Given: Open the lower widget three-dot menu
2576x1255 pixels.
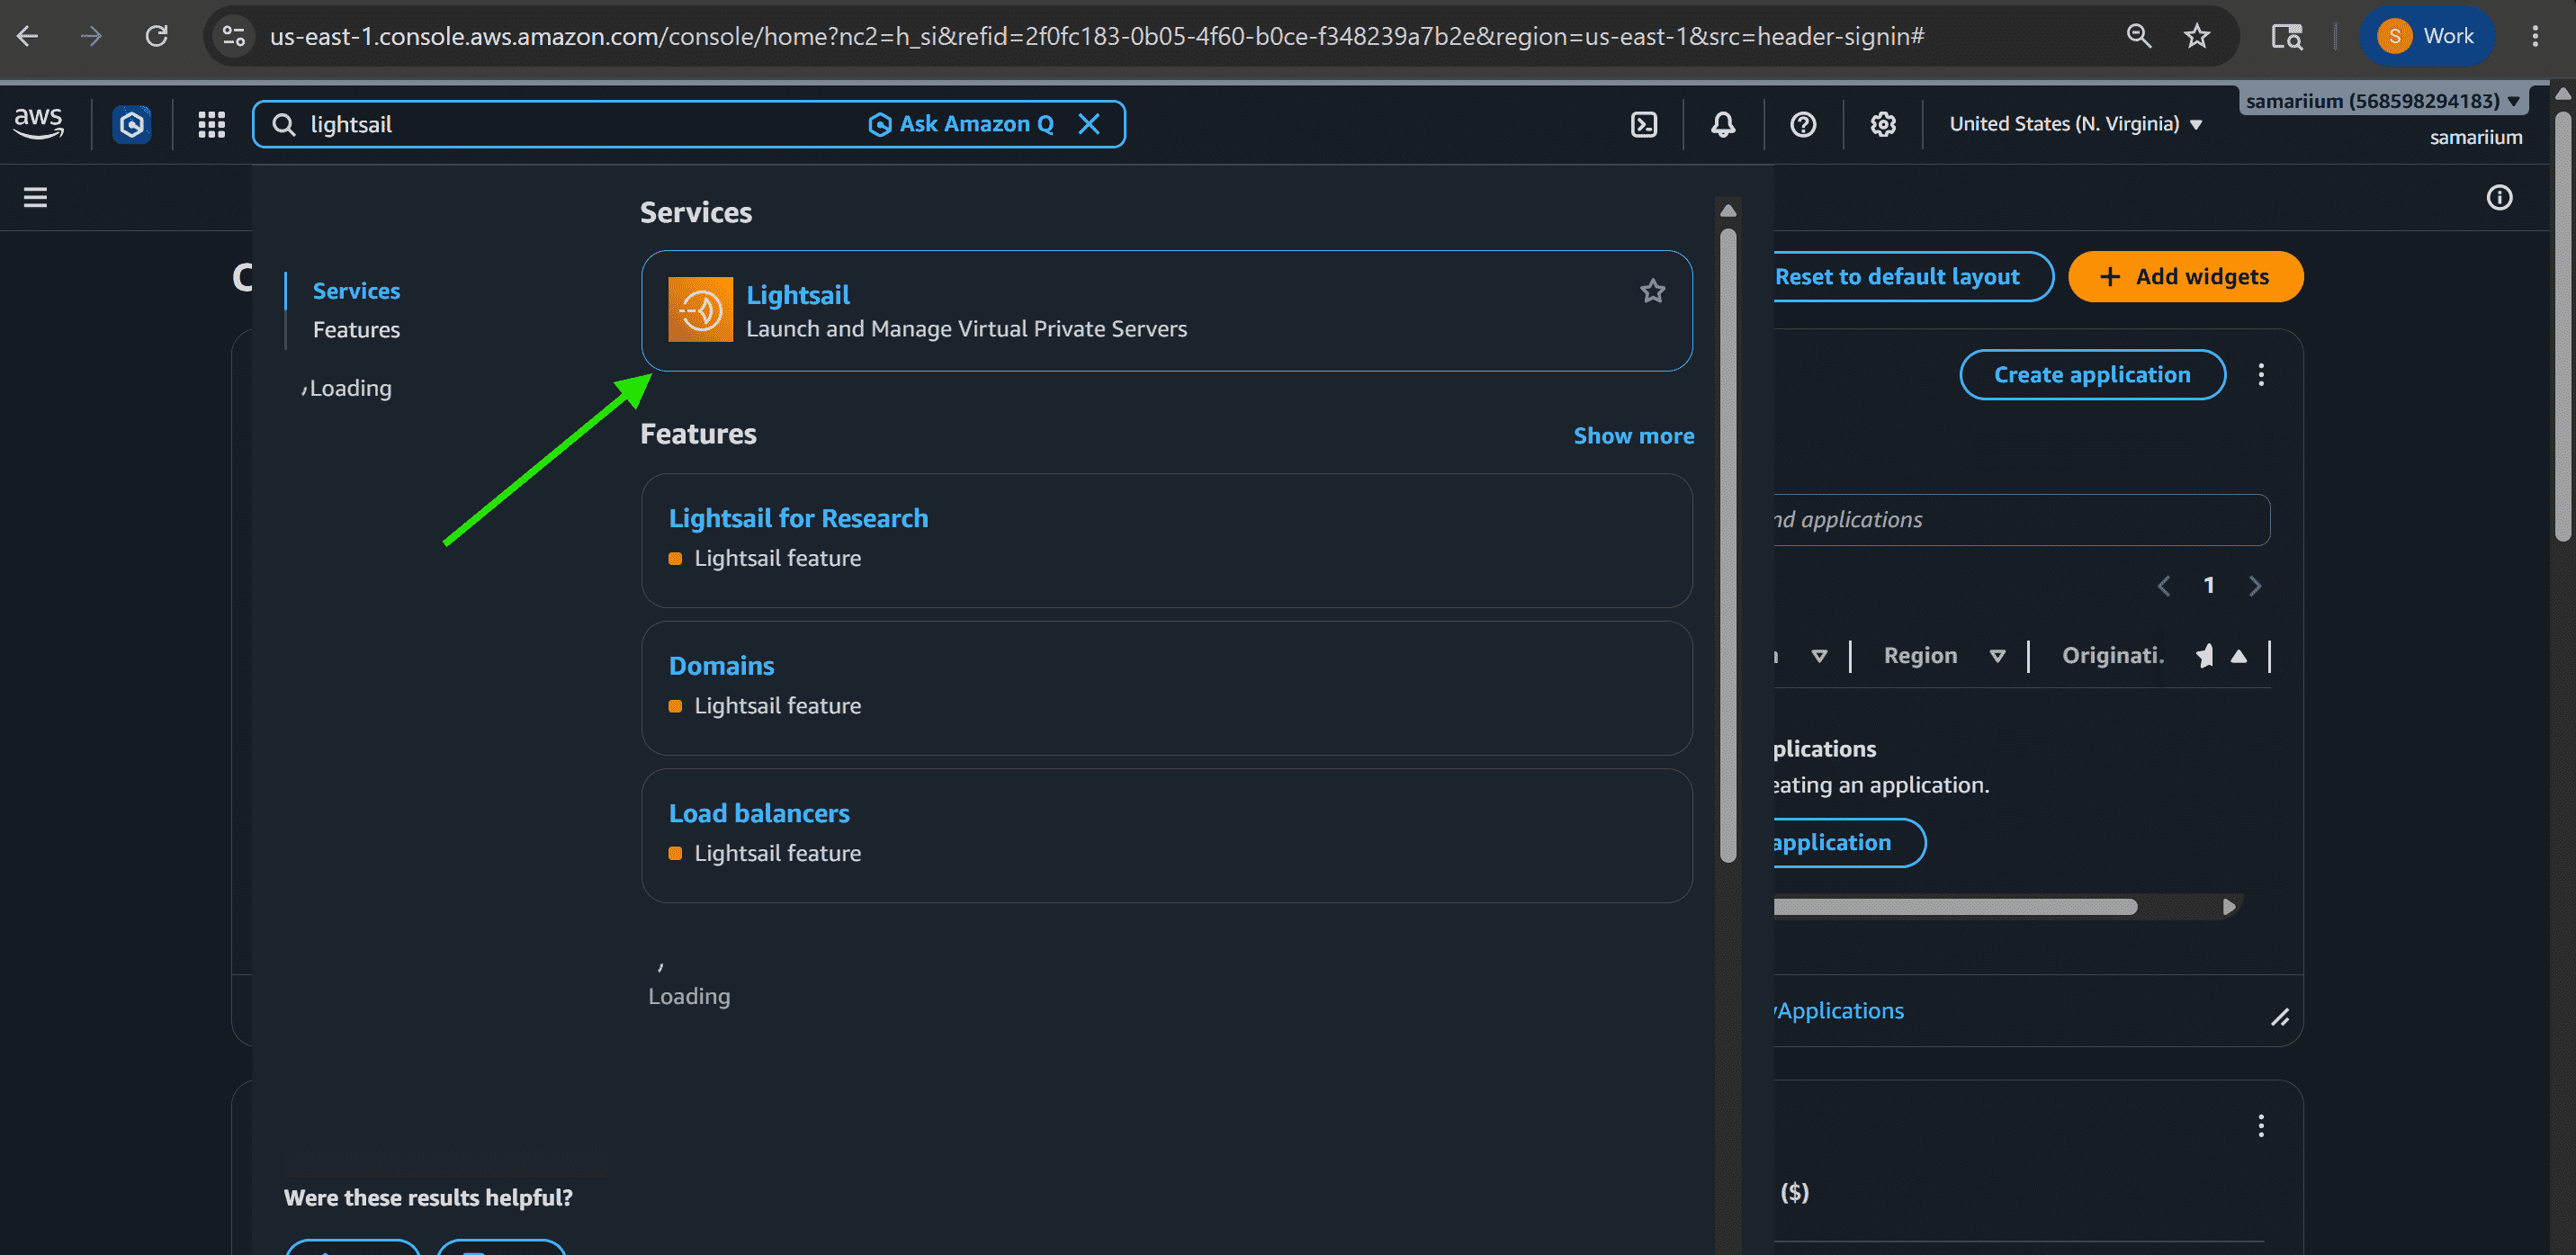Looking at the screenshot, I should pos(2261,1127).
